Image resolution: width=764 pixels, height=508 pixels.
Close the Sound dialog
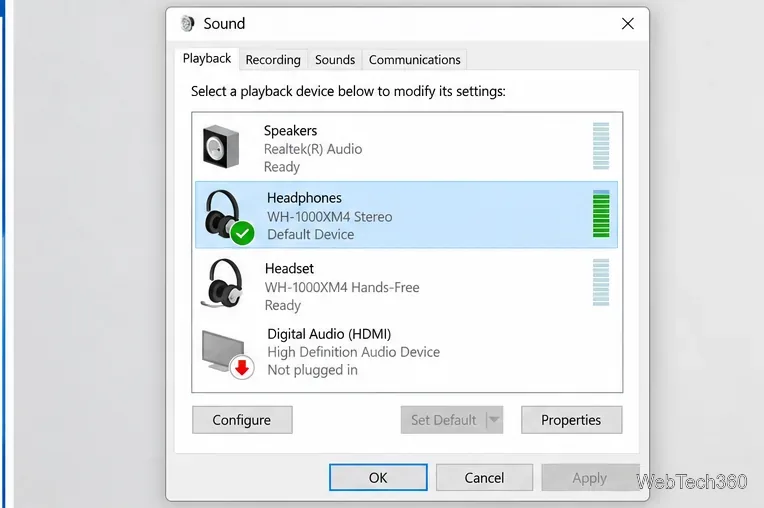click(x=628, y=23)
